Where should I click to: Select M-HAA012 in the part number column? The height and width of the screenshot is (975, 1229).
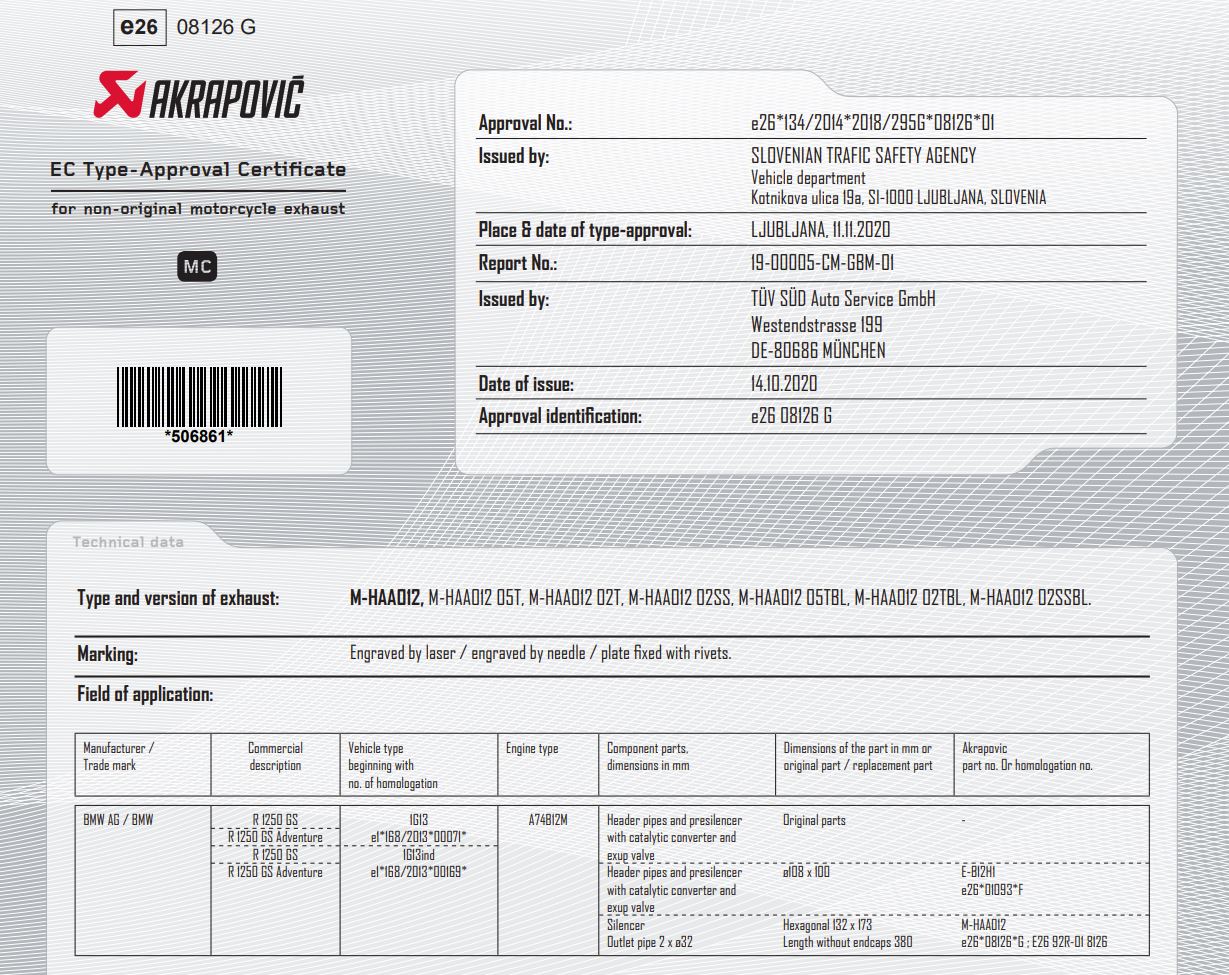tap(985, 925)
